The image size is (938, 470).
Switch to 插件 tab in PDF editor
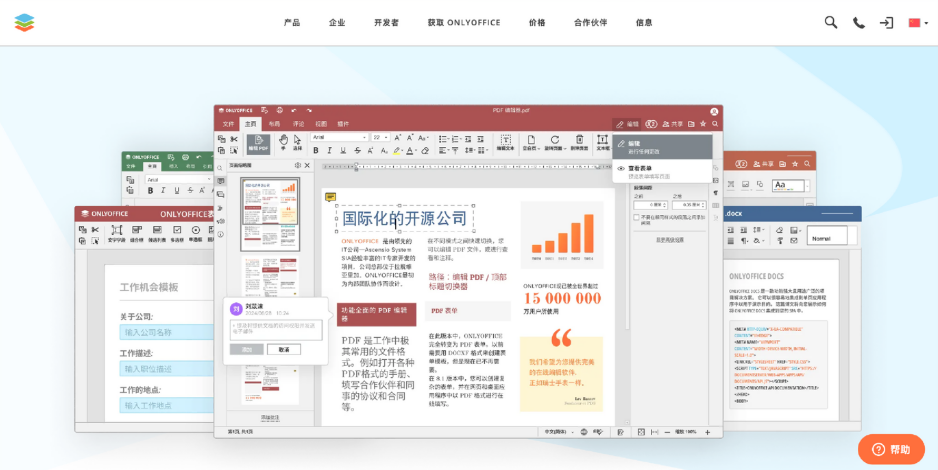343,124
